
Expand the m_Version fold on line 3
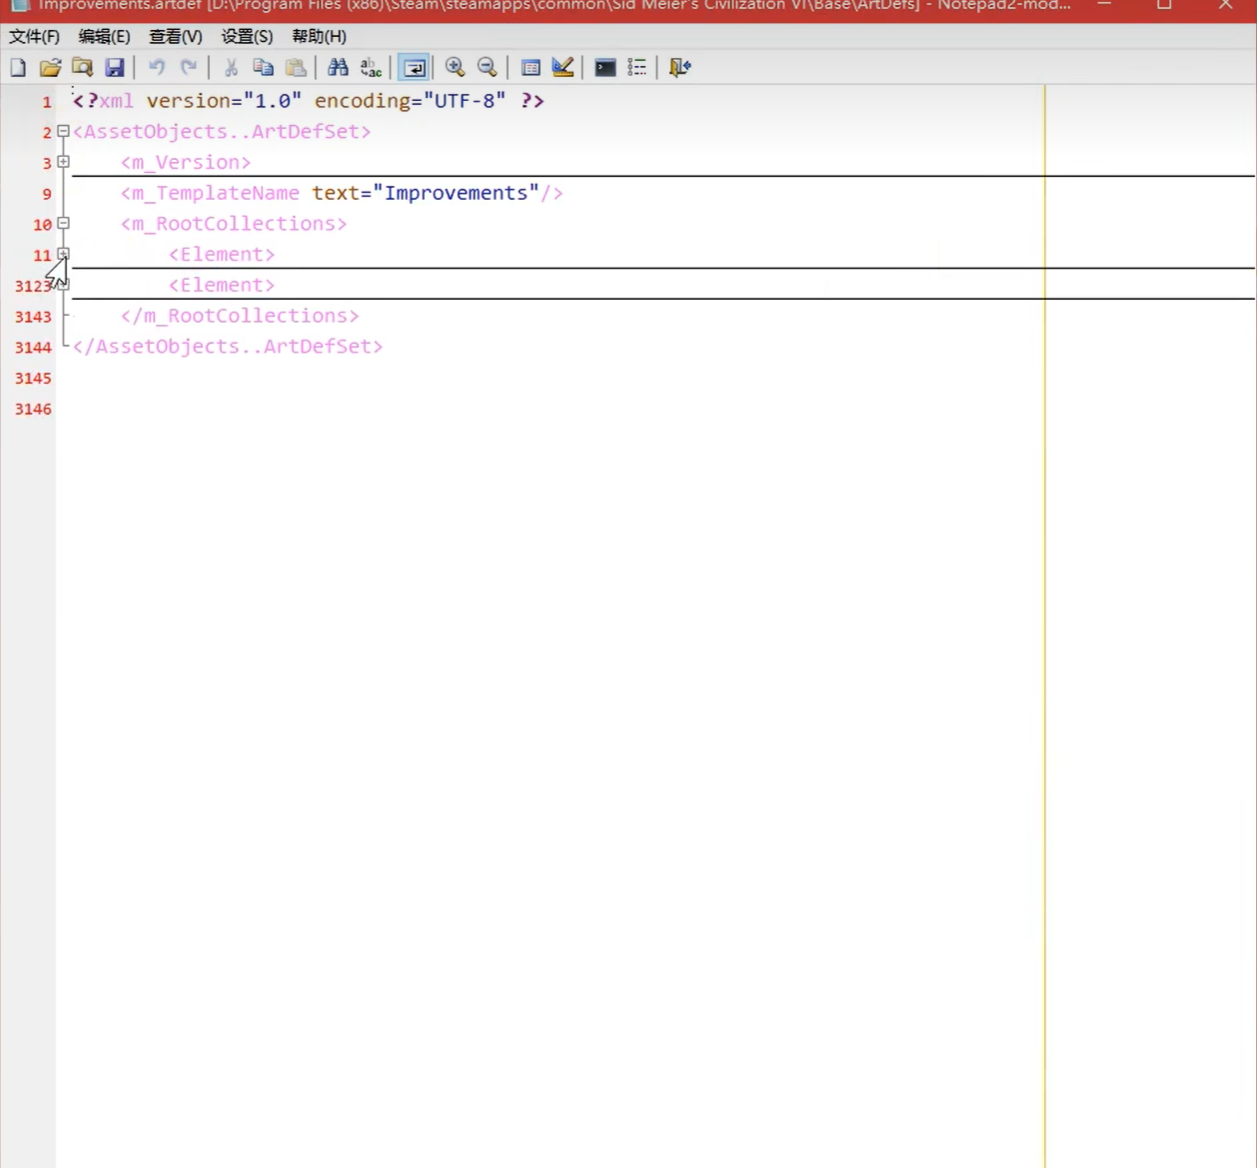tap(63, 162)
